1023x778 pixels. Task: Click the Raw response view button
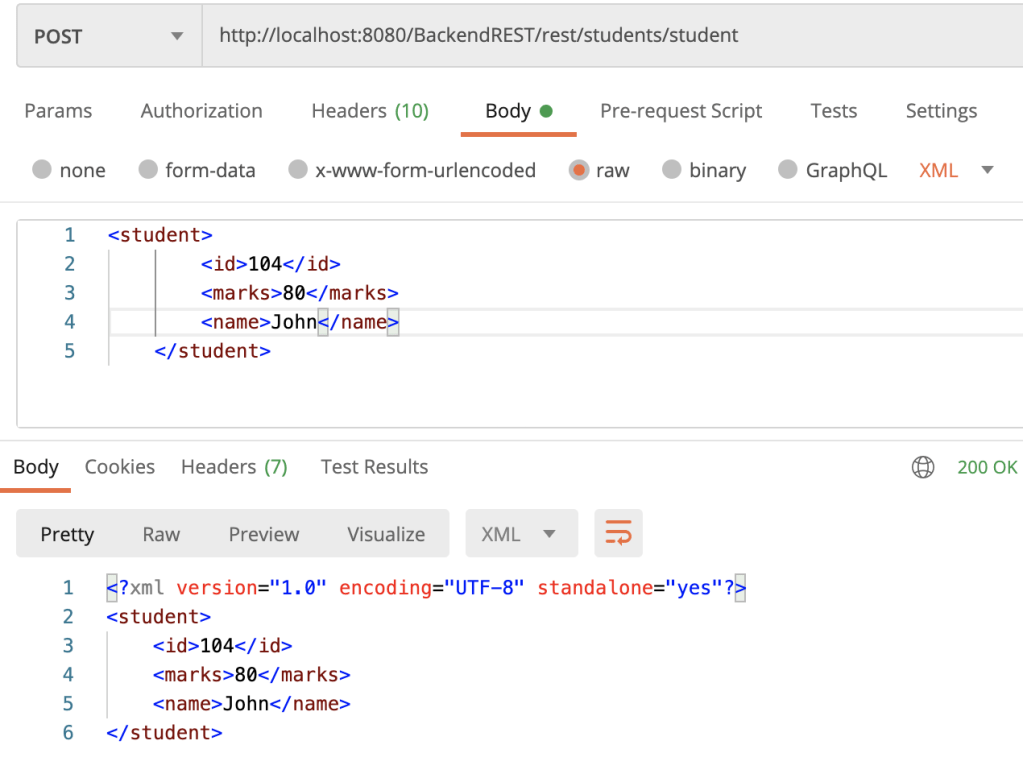[161, 534]
